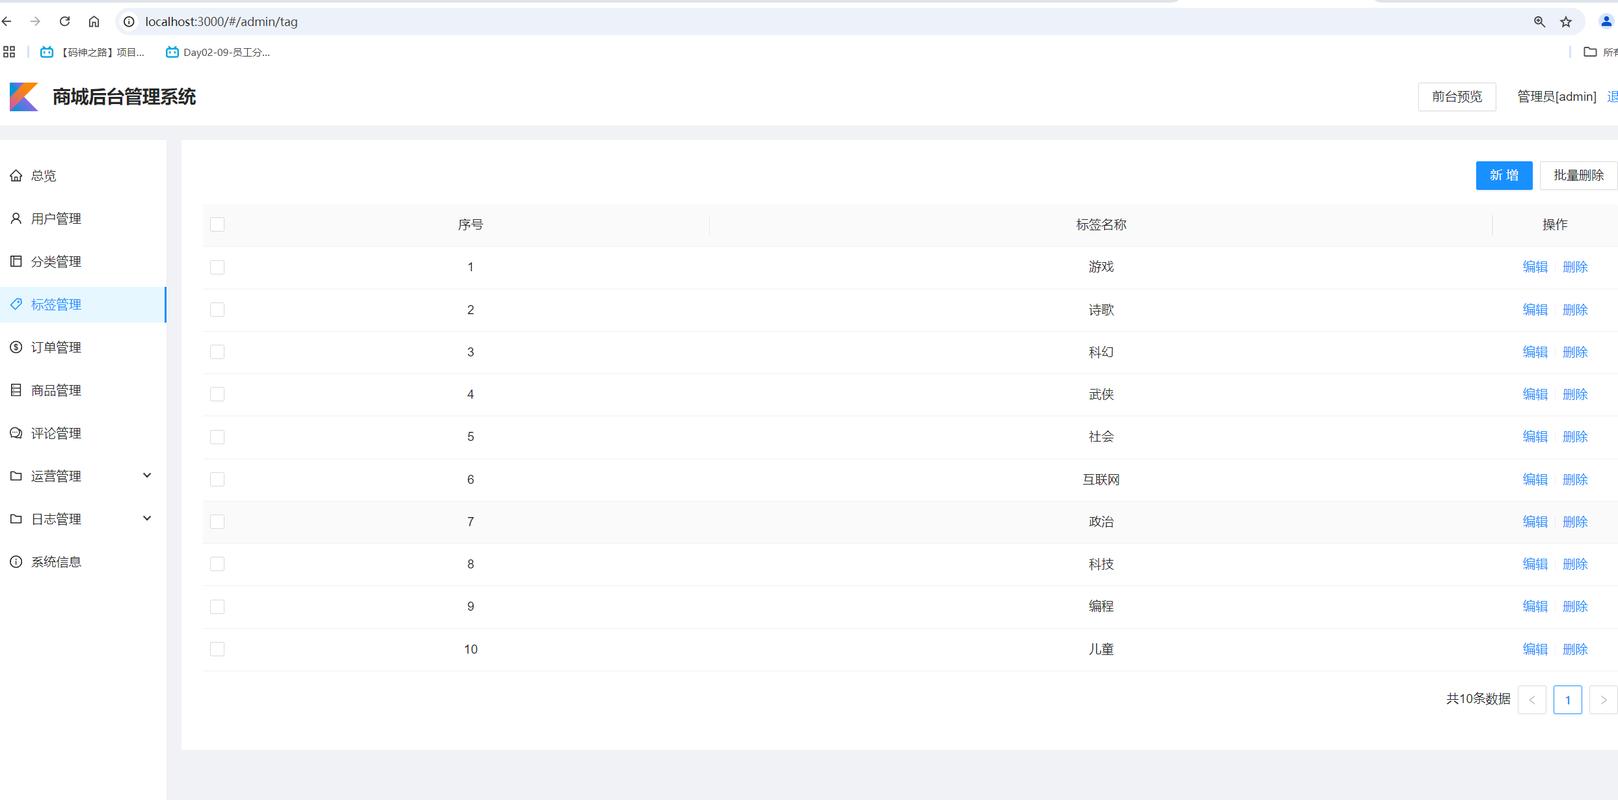Check the box for the 科幻 row
The width and height of the screenshot is (1618, 800).
tap(217, 352)
